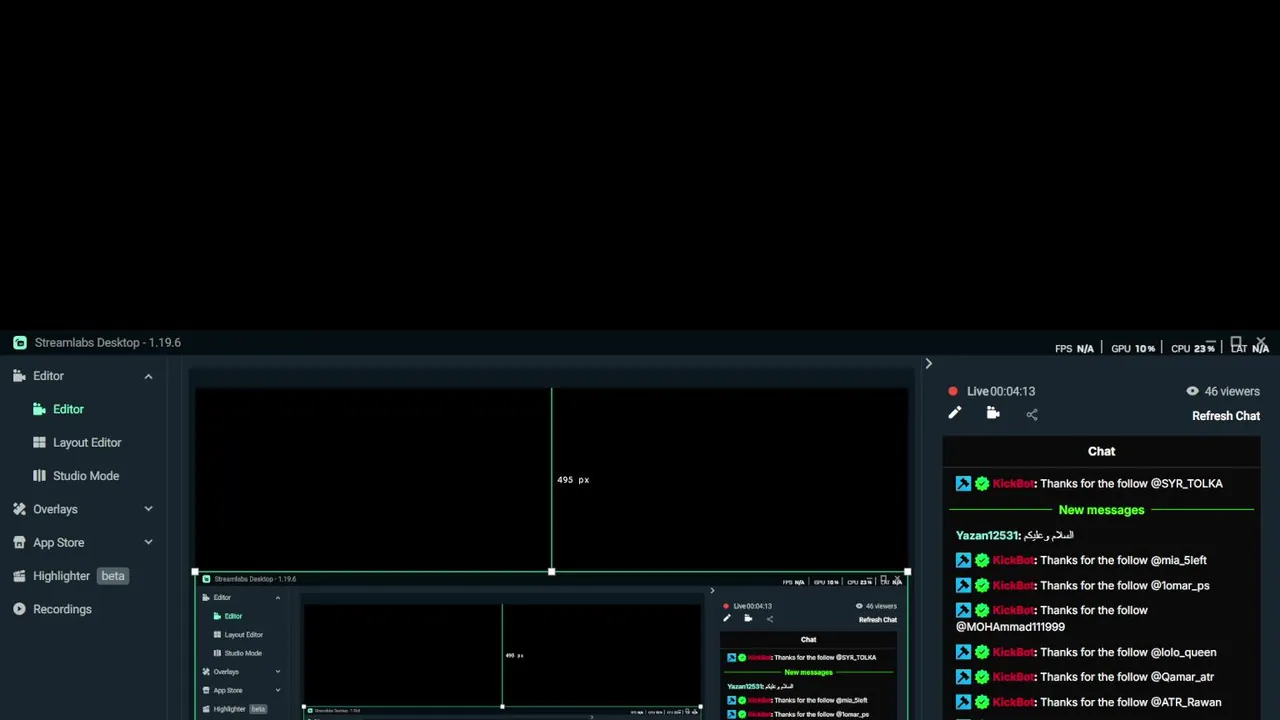Click the KickBot username in the @lolo_queen message
The image size is (1280, 720).
(x=1013, y=652)
